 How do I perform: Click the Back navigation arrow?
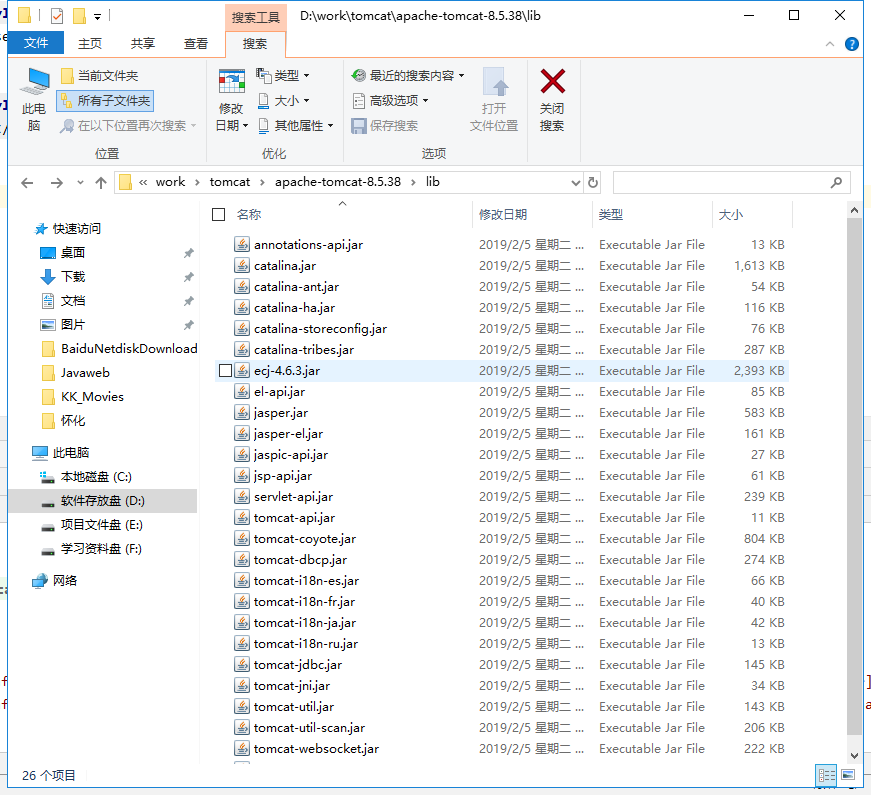coord(27,183)
